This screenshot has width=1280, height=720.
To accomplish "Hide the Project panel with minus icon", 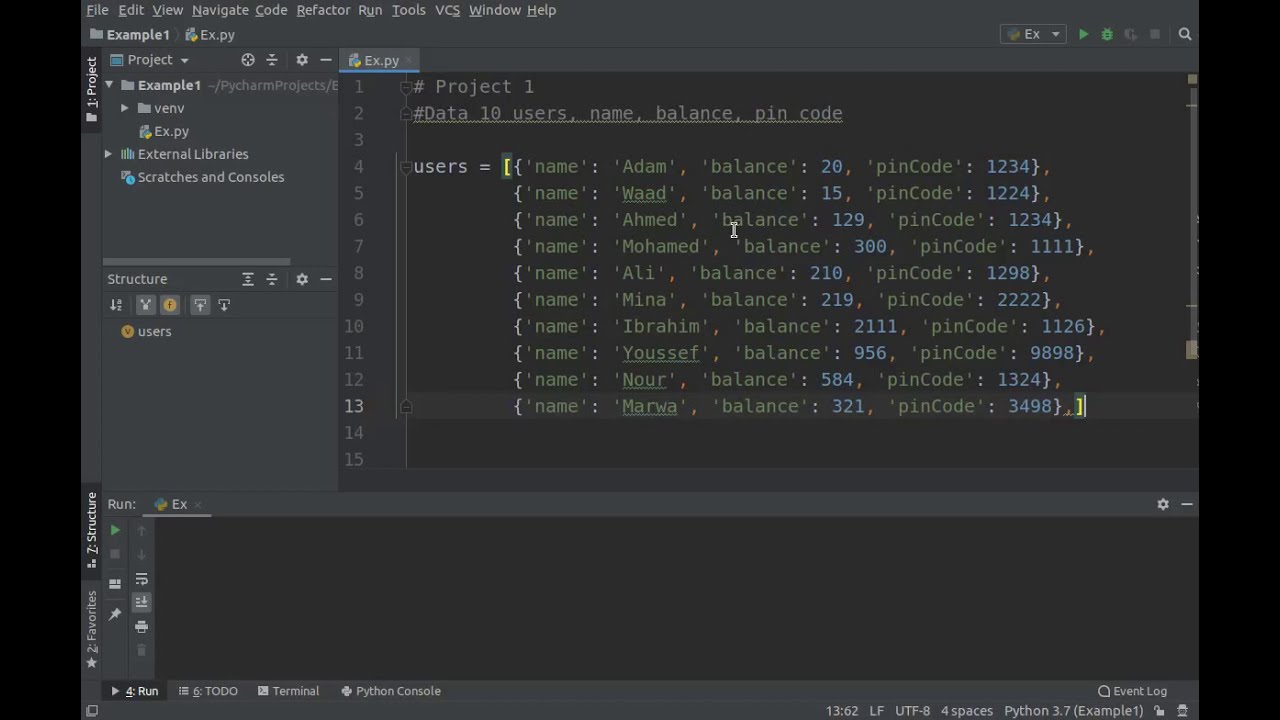I will click(325, 60).
